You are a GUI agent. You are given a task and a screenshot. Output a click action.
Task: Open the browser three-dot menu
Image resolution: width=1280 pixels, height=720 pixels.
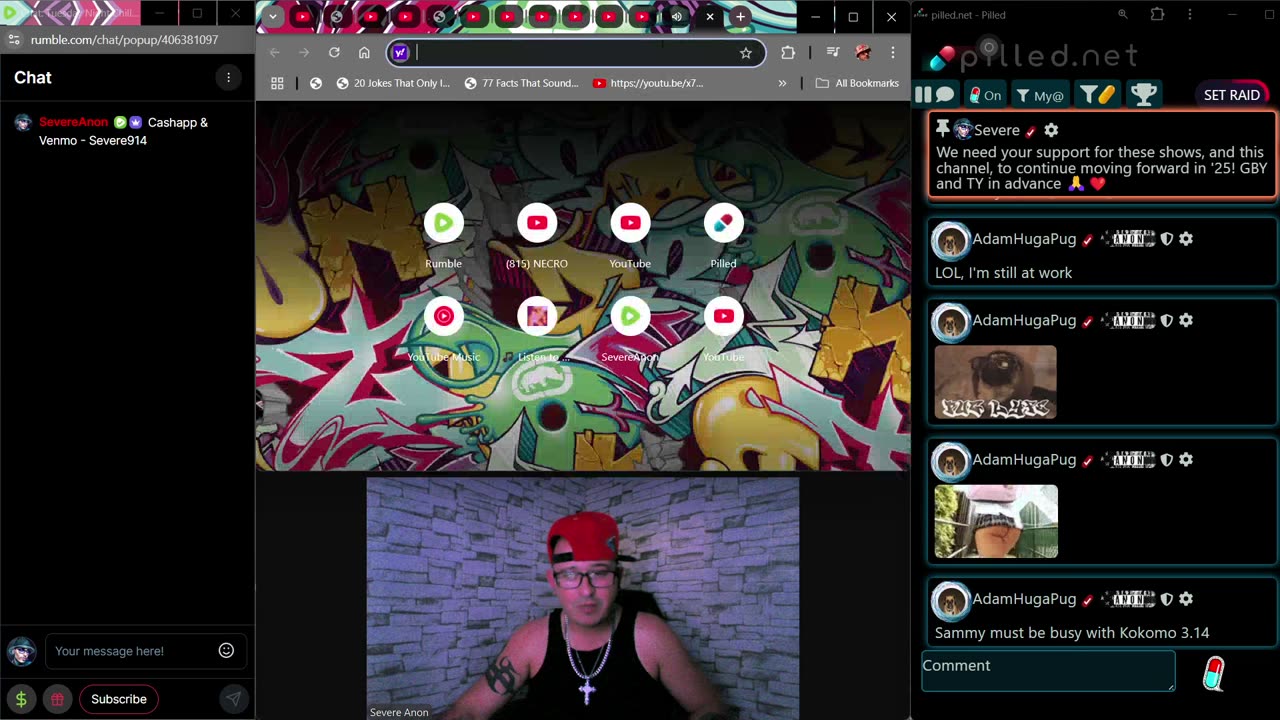click(893, 53)
